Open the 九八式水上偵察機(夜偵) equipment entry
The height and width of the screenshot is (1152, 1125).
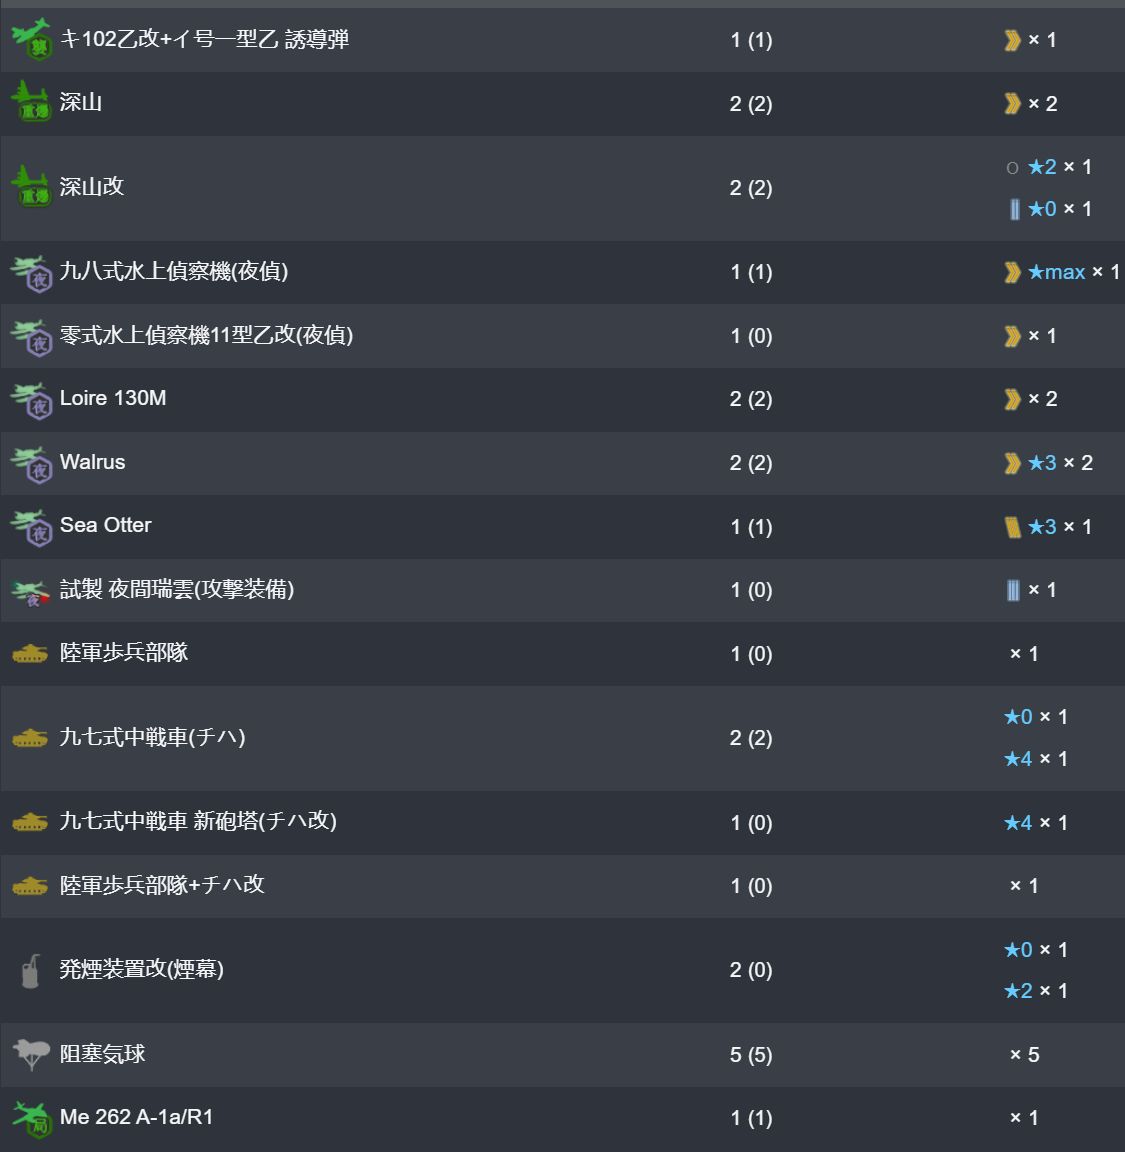click(174, 271)
